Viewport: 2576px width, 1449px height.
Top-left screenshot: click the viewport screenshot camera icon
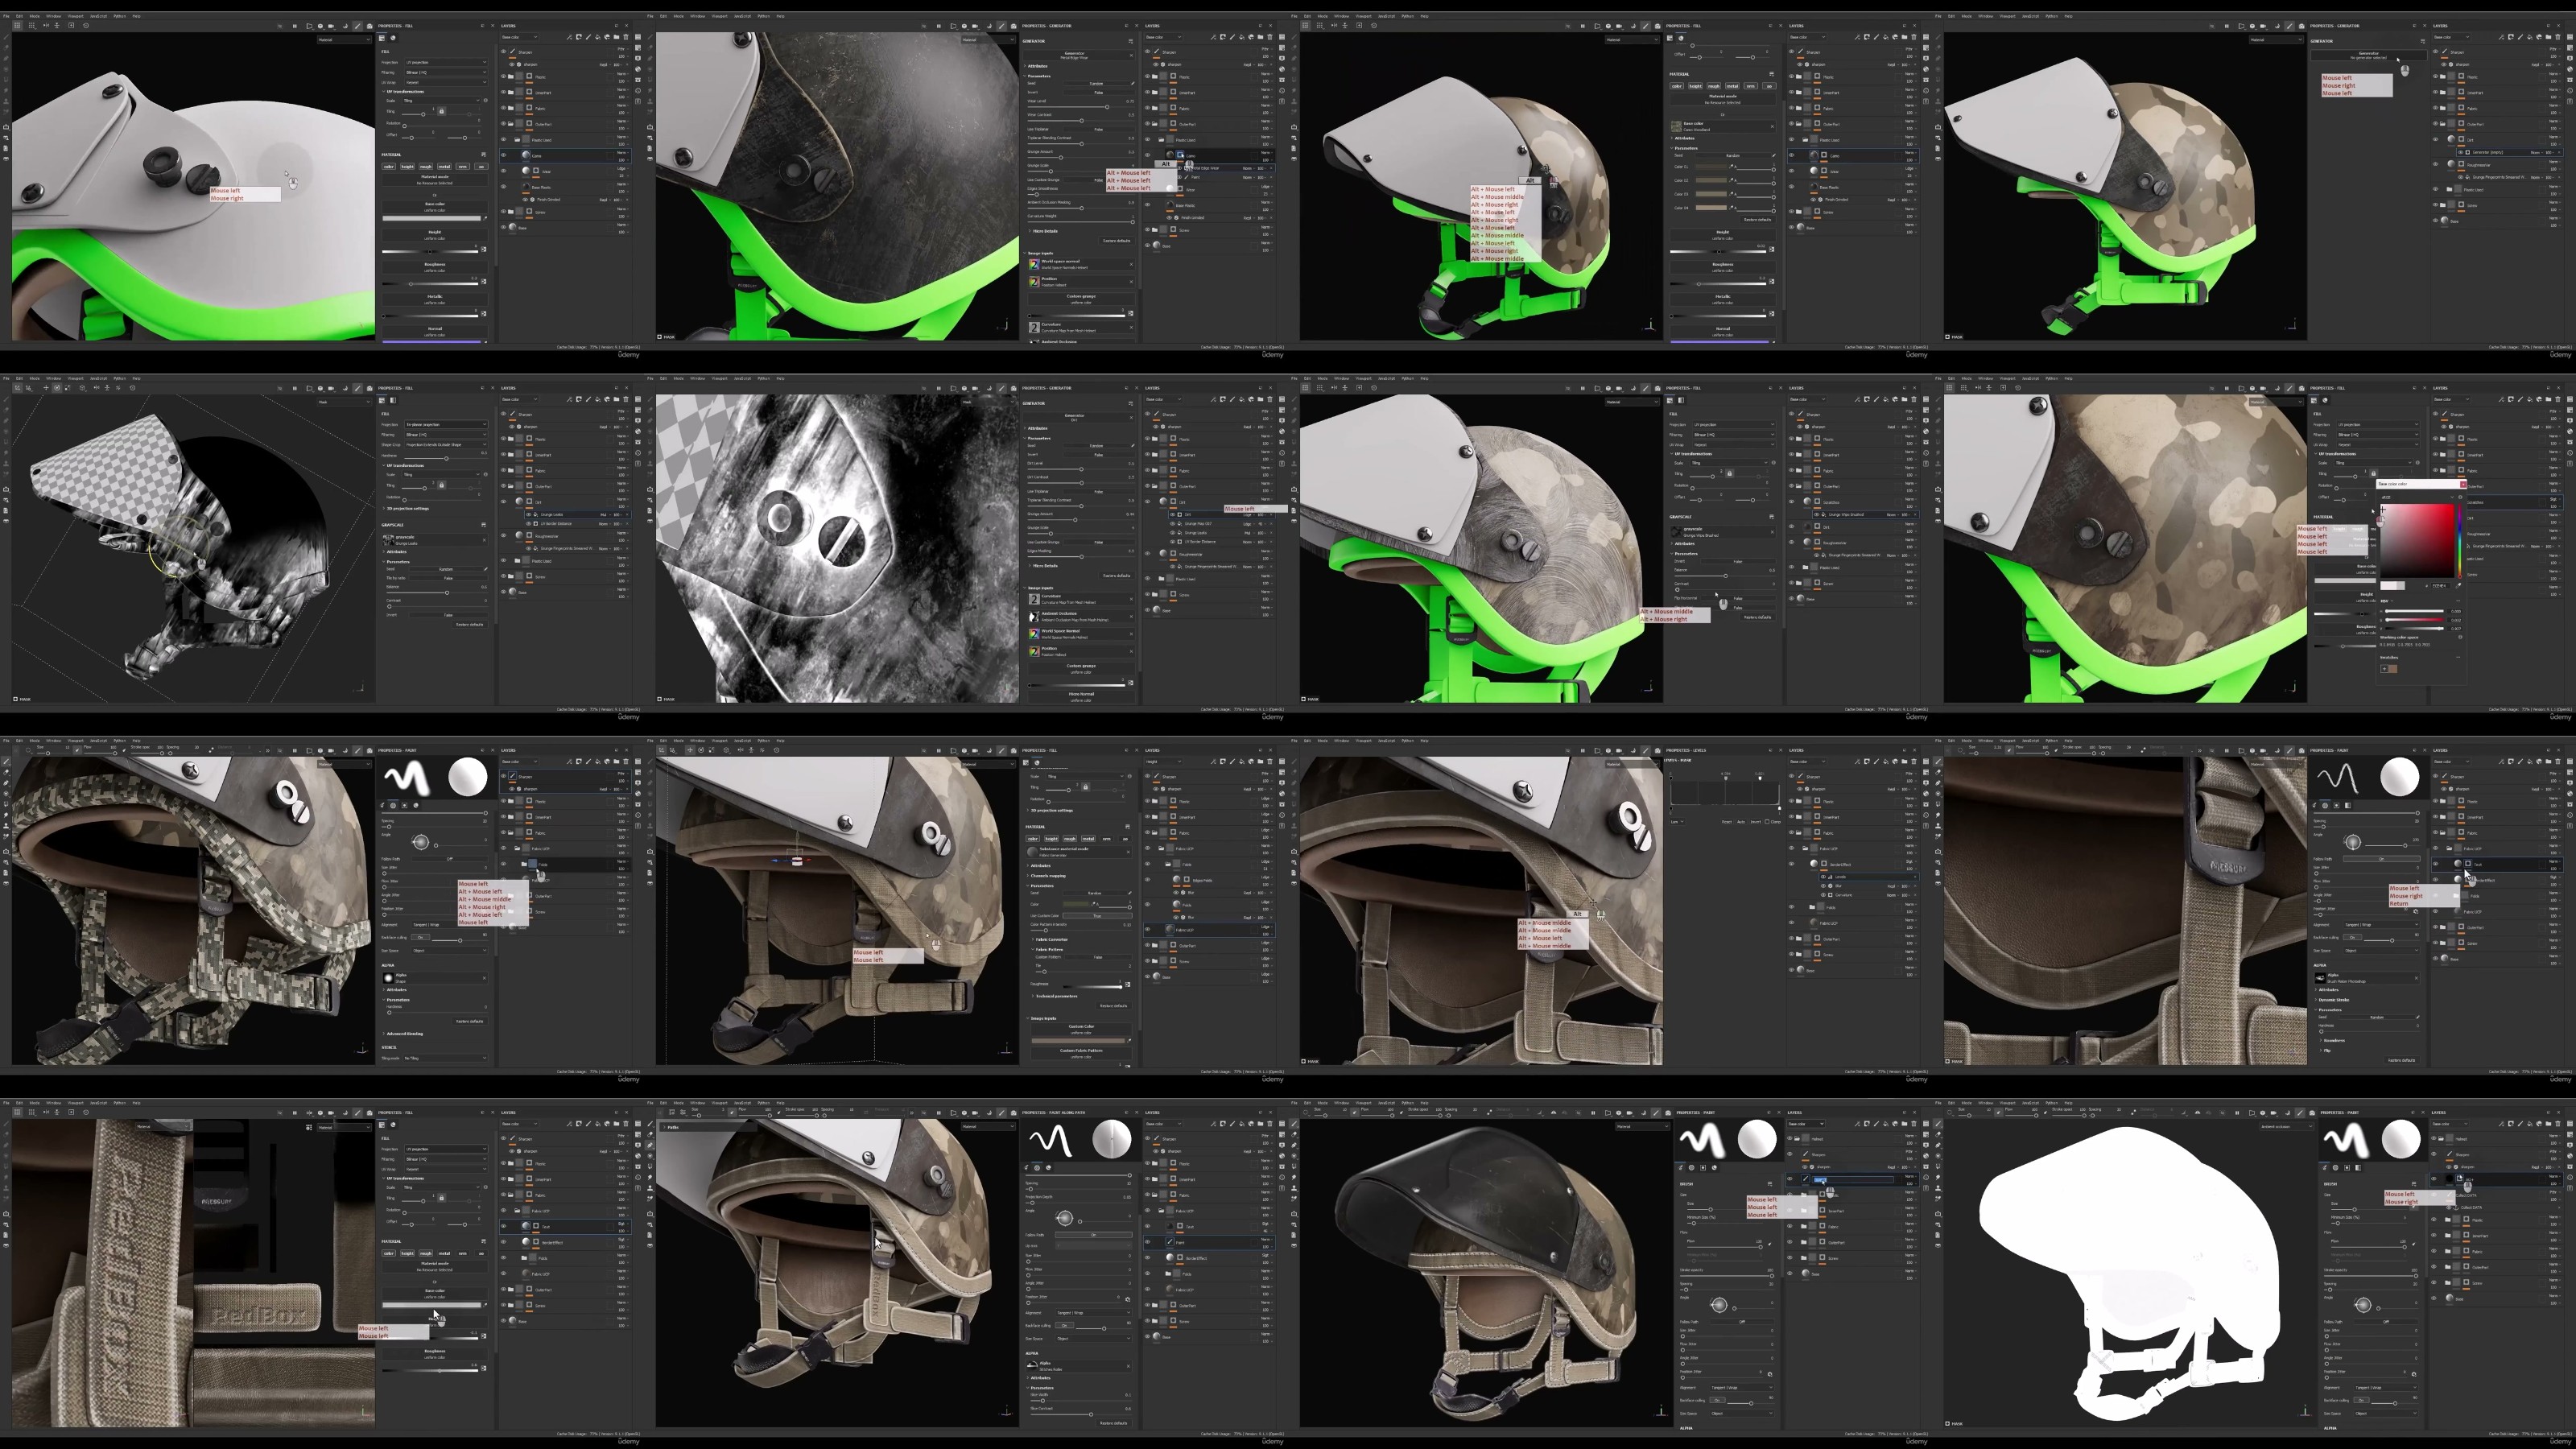pyautogui.click(x=370, y=26)
